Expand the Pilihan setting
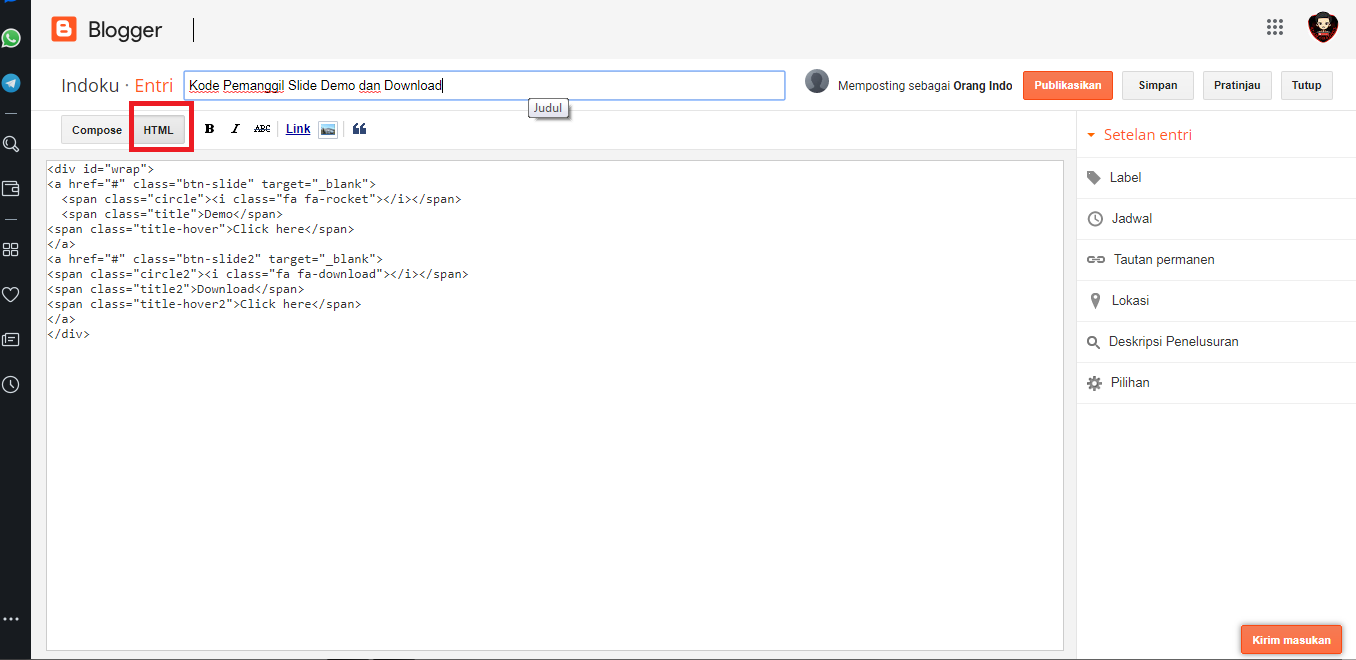Viewport: 1356px width, 660px height. tap(1215, 382)
